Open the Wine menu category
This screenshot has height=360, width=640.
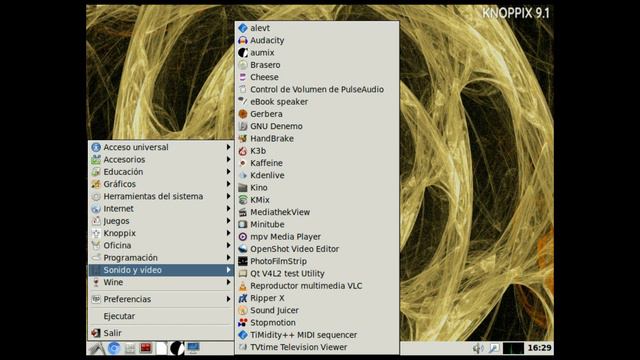[x=161, y=282]
